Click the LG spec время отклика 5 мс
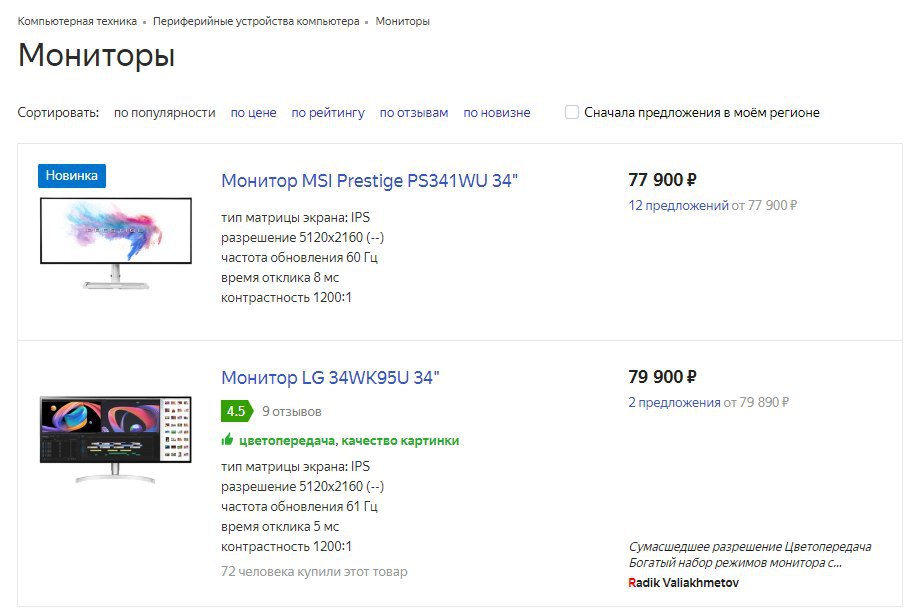Screen dimensions: 913x613 point(280,526)
